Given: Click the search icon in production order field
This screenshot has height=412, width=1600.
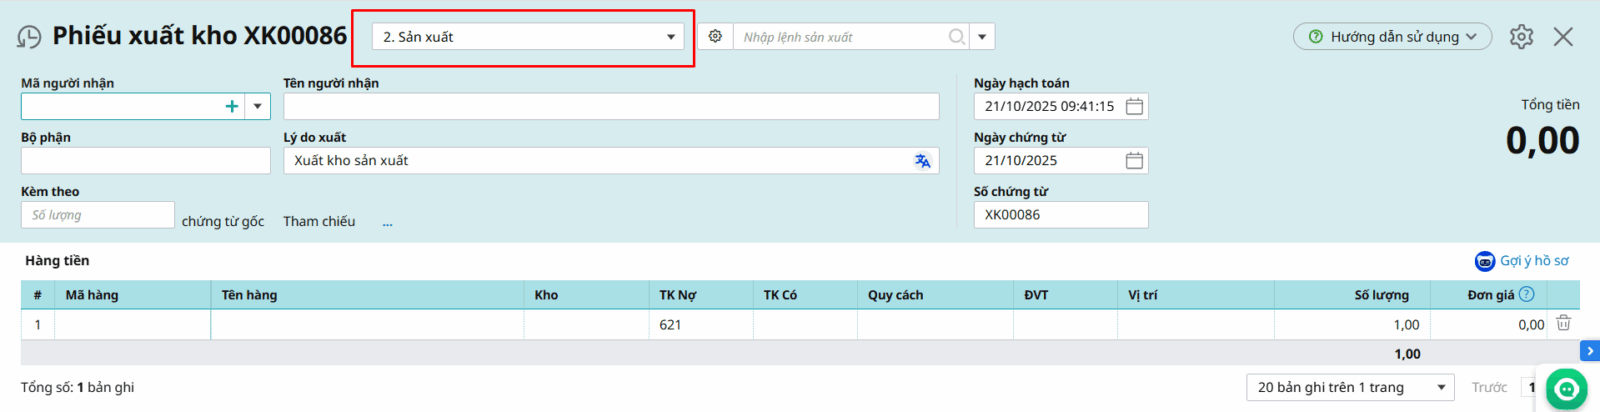Looking at the screenshot, I should pos(956,37).
